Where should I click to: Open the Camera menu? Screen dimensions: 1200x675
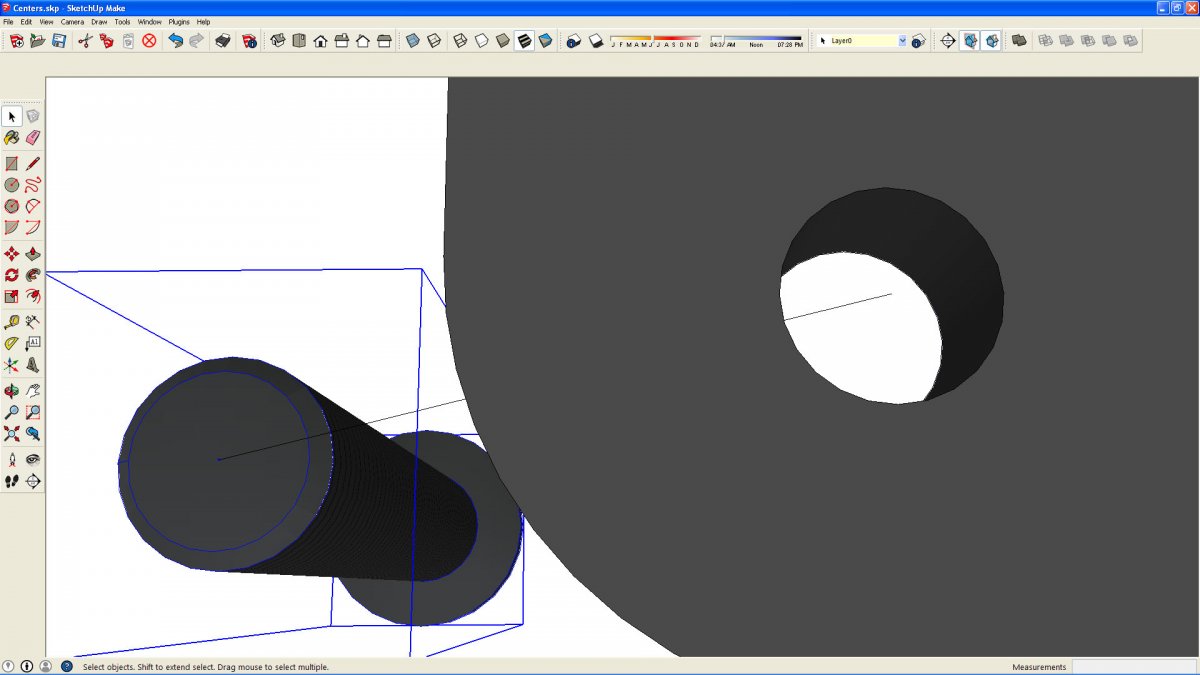tap(72, 21)
